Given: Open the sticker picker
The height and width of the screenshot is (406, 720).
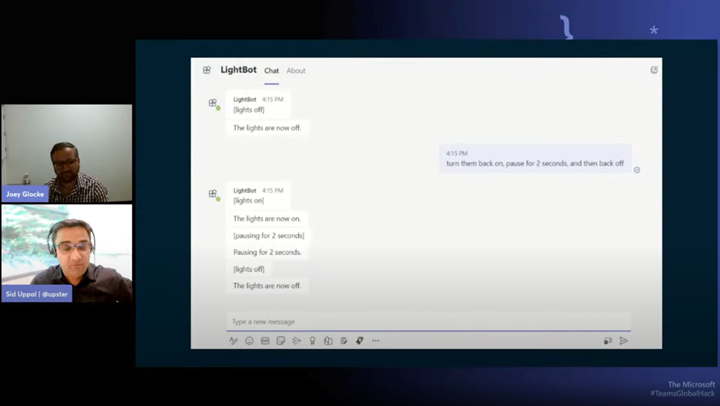Looking at the screenshot, I should click(x=281, y=341).
